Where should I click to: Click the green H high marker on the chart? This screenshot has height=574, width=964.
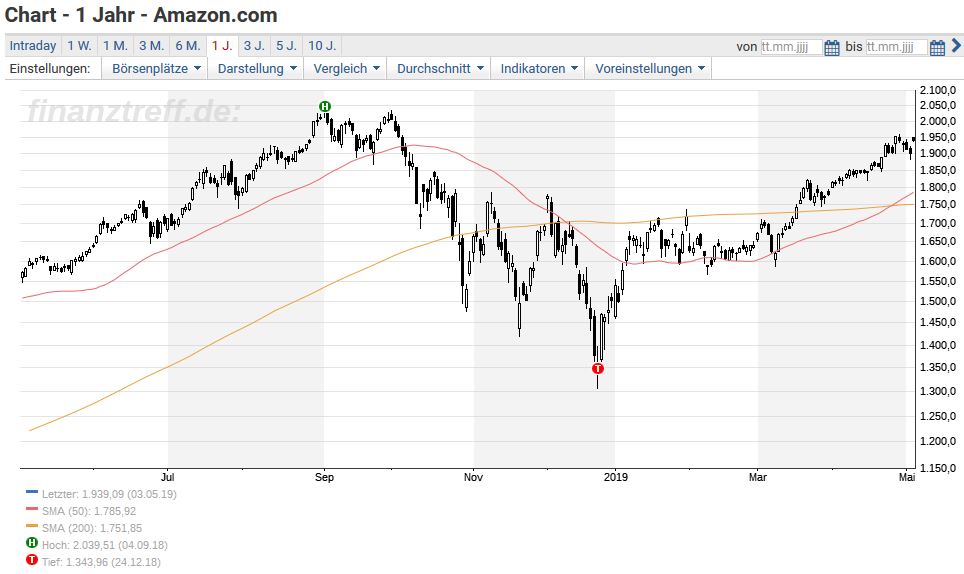tap(325, 106)
